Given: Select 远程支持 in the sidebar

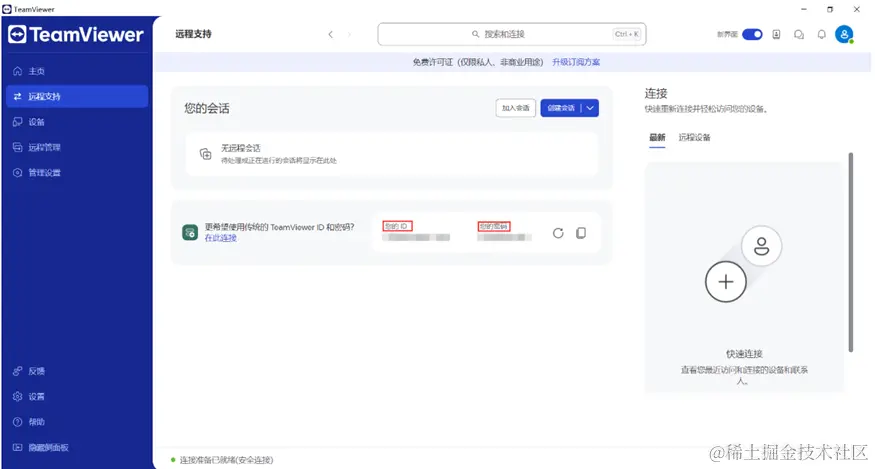Looking at the screenshot, I should coord(77,96).
